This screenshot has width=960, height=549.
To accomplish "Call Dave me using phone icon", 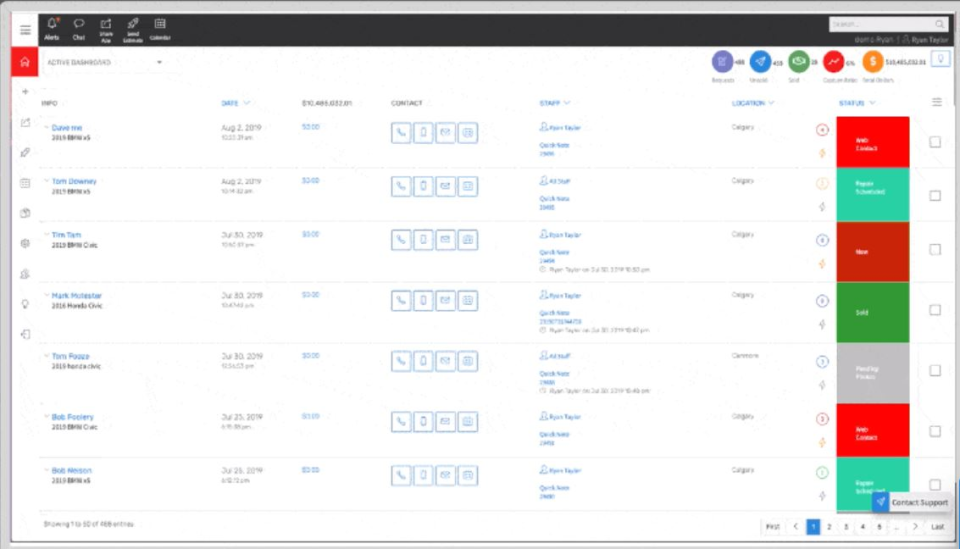I will click(x=401, y=133).
